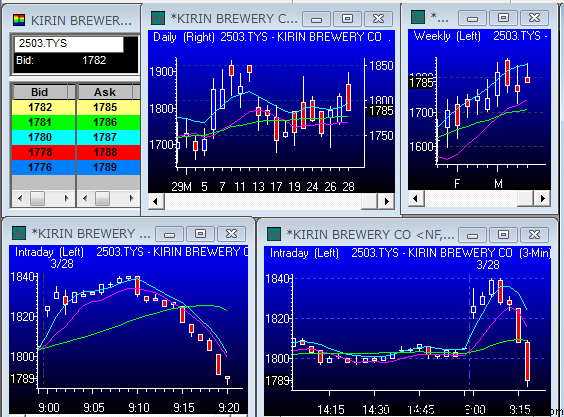
Task: Click the 14:15 time label on 3-Min chart
Action: pos(331,409)
